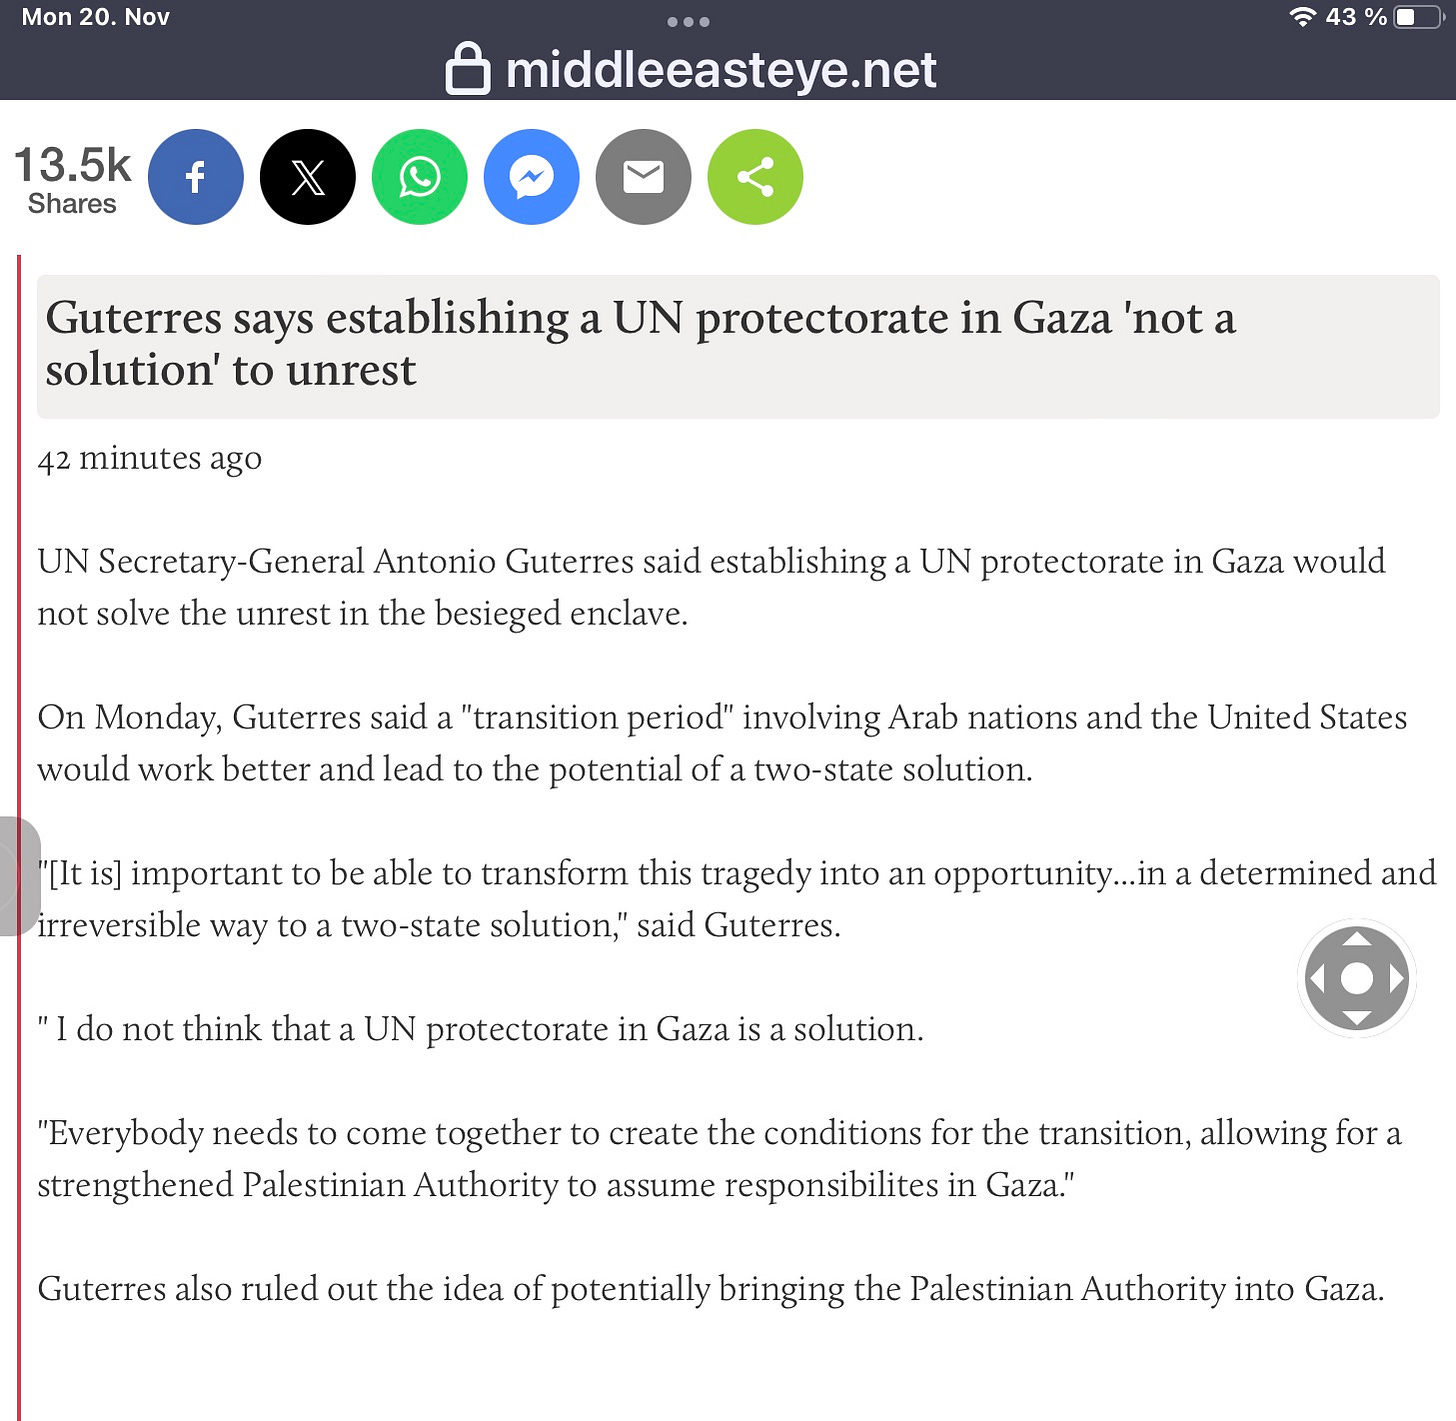This screenshot has height=1421, width=1456.
Task: Share the article on Facebook
Action: (x=196, y=177)
